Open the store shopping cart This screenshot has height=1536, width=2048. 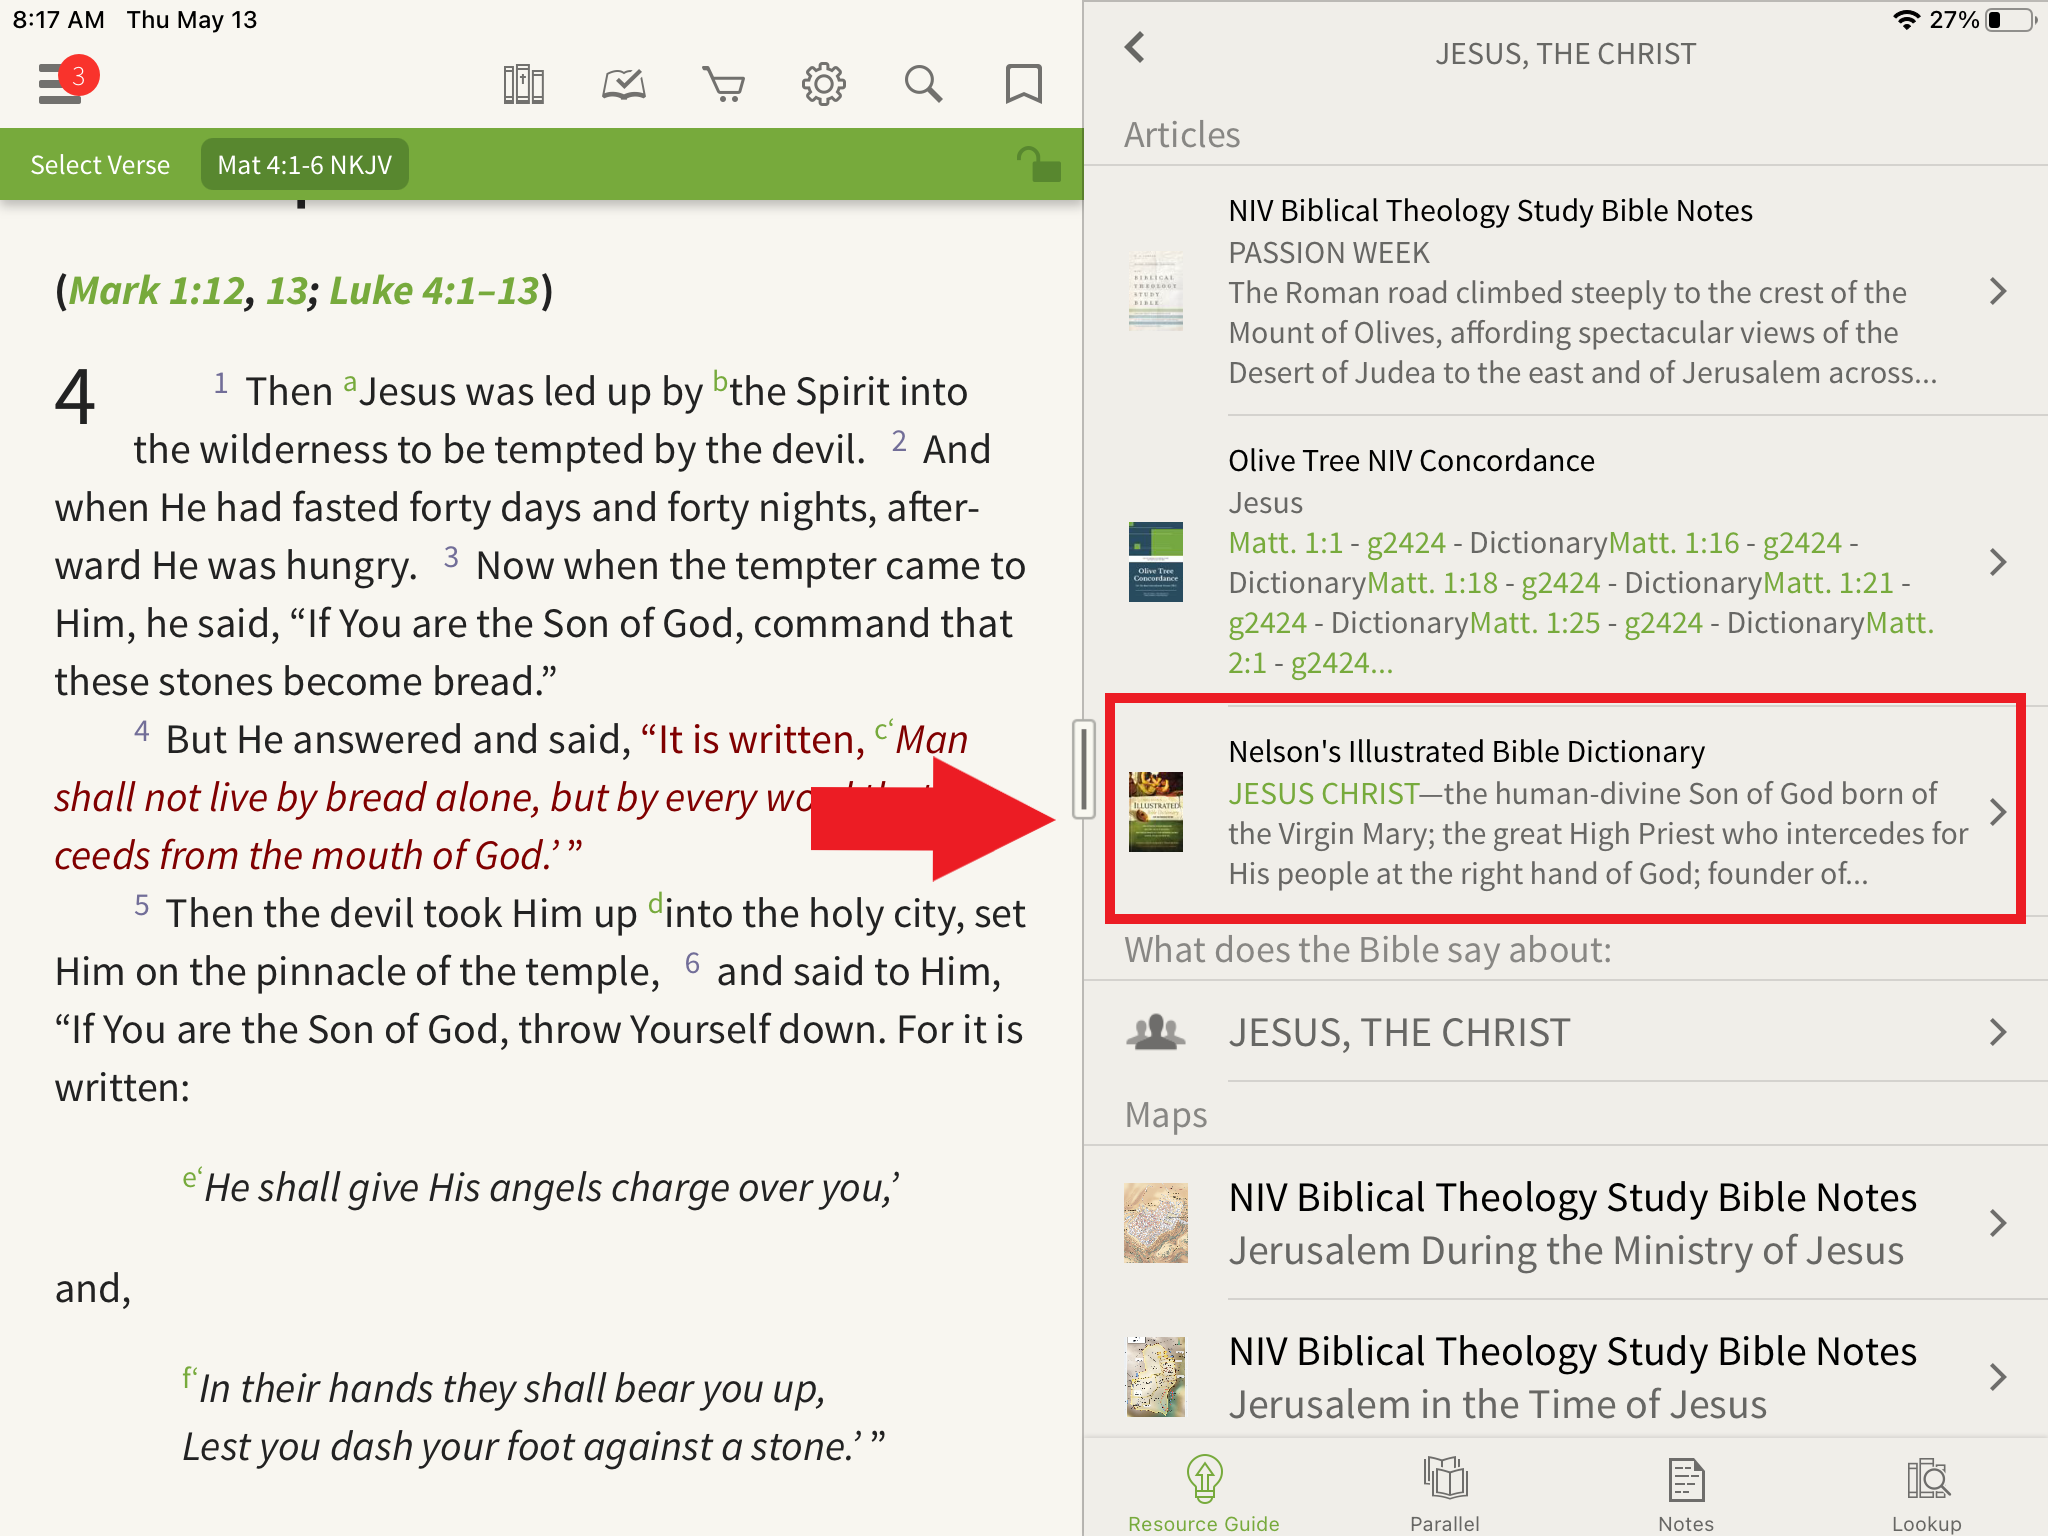(x=724, y=84)
